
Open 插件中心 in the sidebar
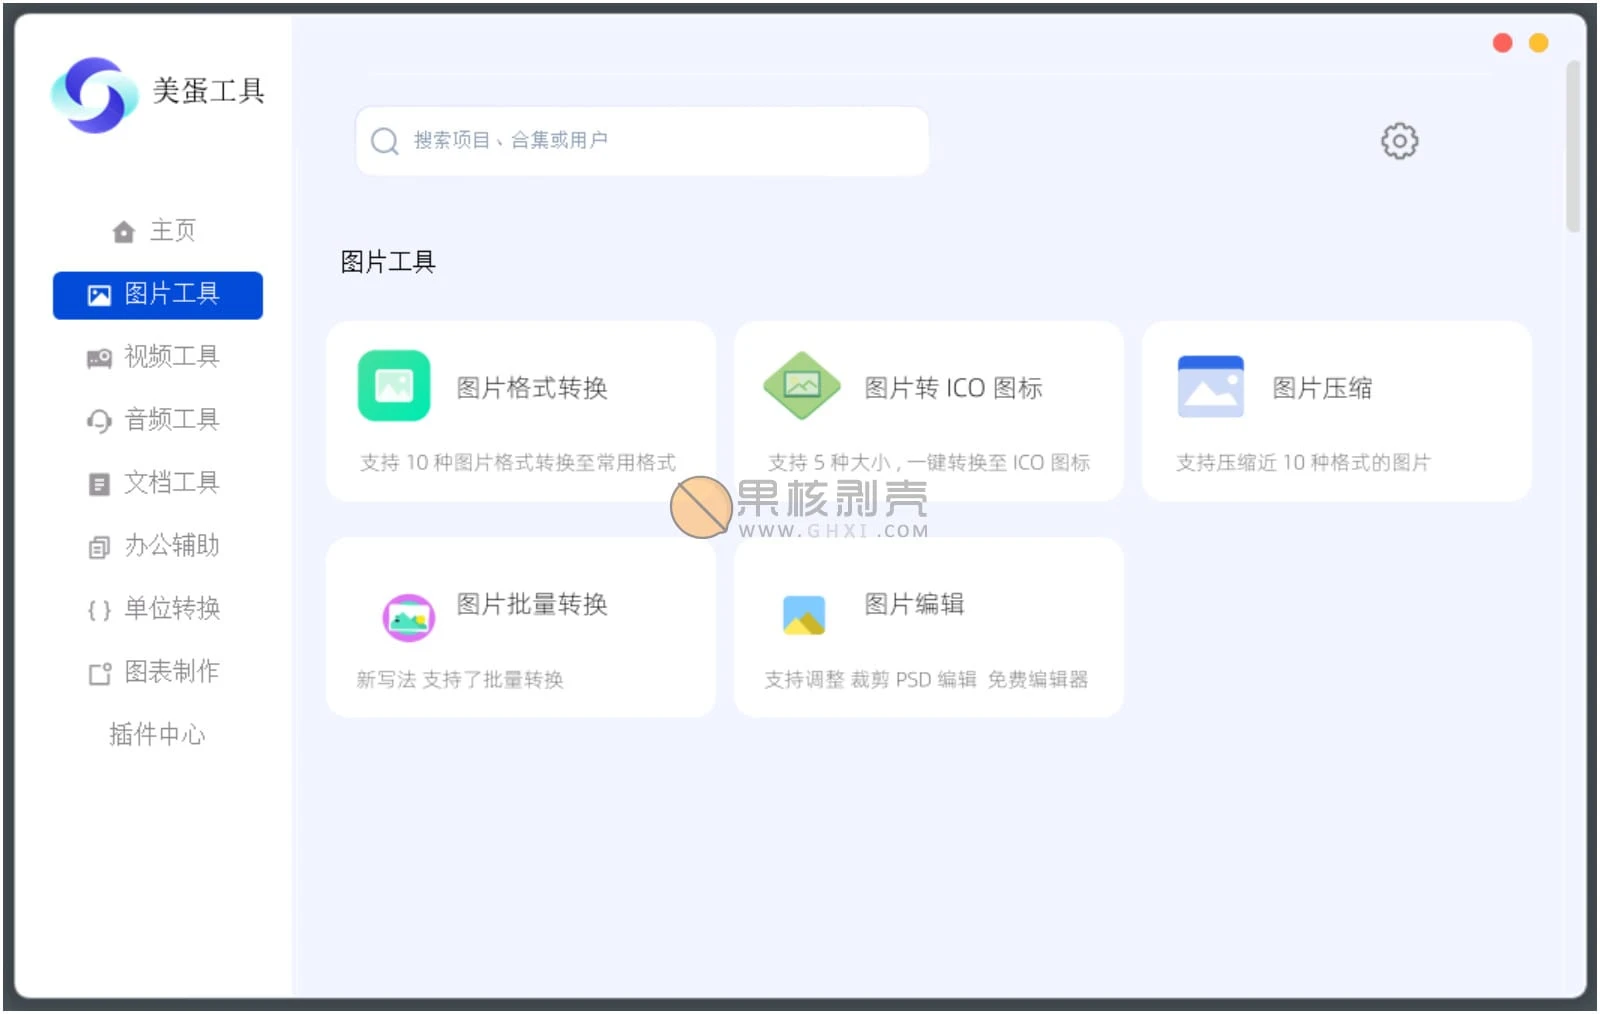click(157, 735)
